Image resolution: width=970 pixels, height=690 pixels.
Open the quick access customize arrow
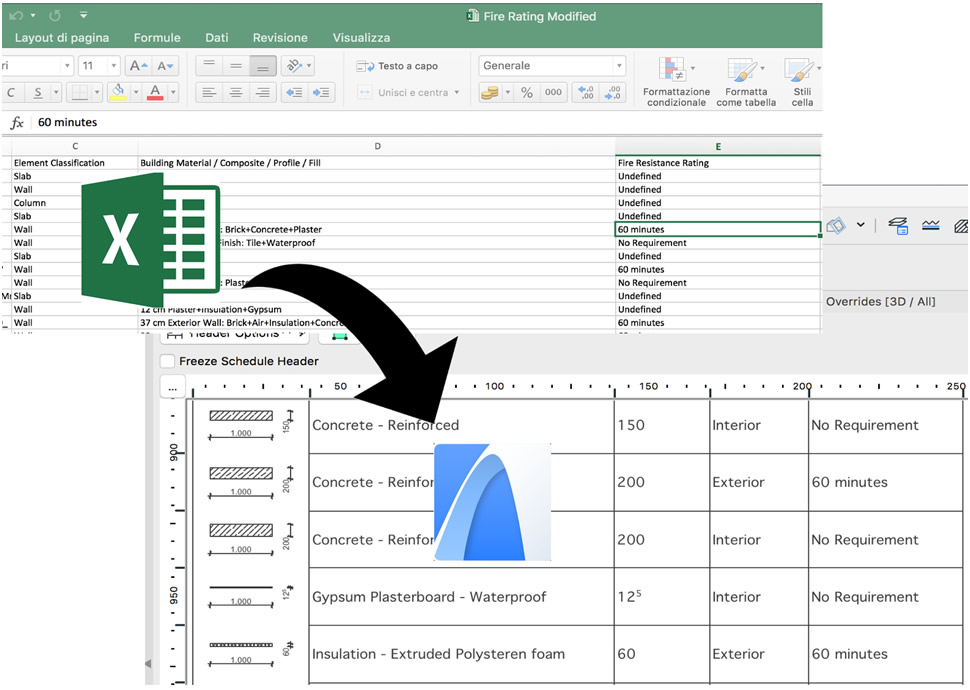click(x=84, y=15)
